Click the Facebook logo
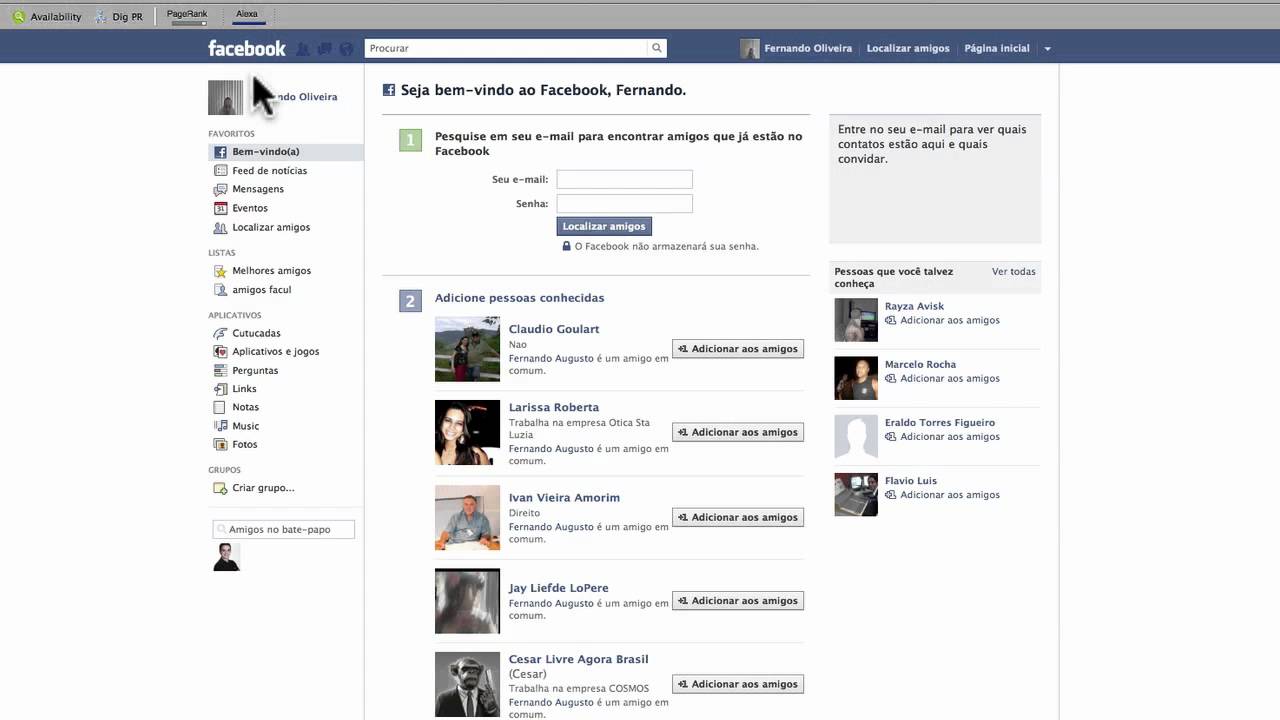The width and height of the screenshot is (1280, 720). [x=247, y=48]
